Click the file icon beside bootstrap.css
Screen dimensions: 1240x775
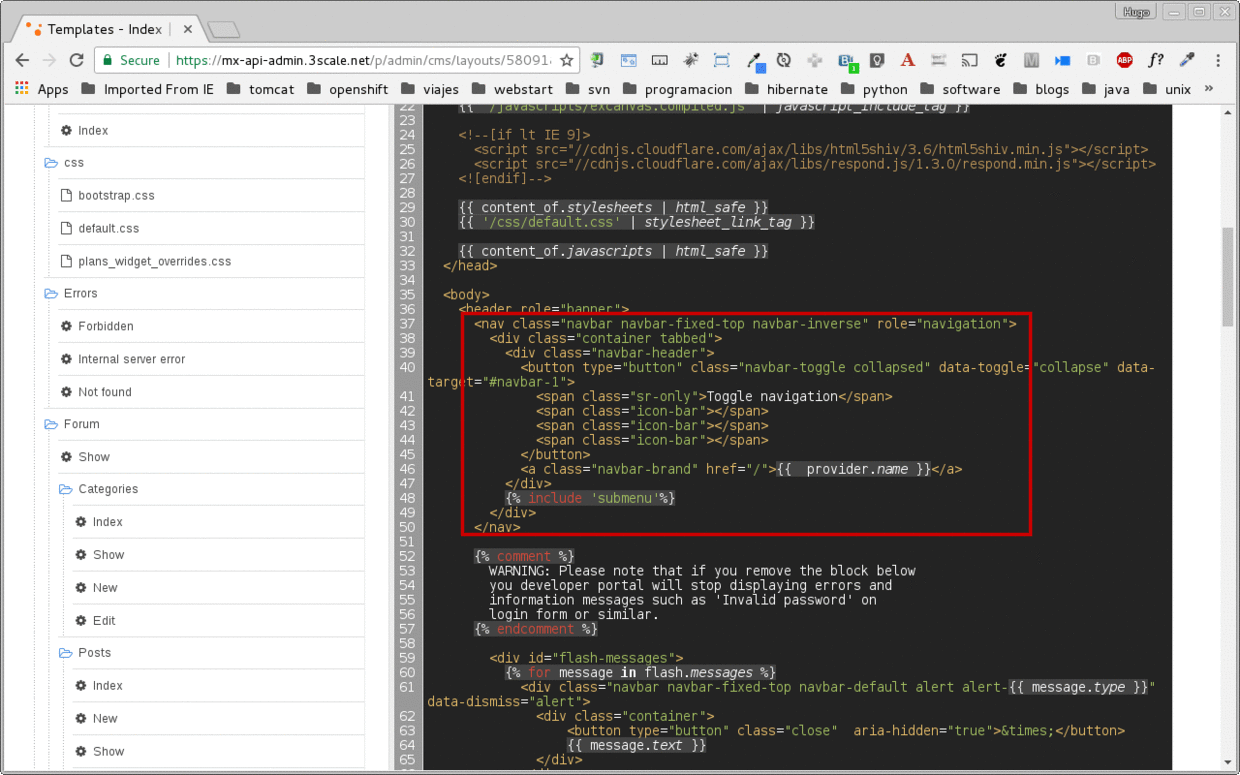tap(67, 195)
